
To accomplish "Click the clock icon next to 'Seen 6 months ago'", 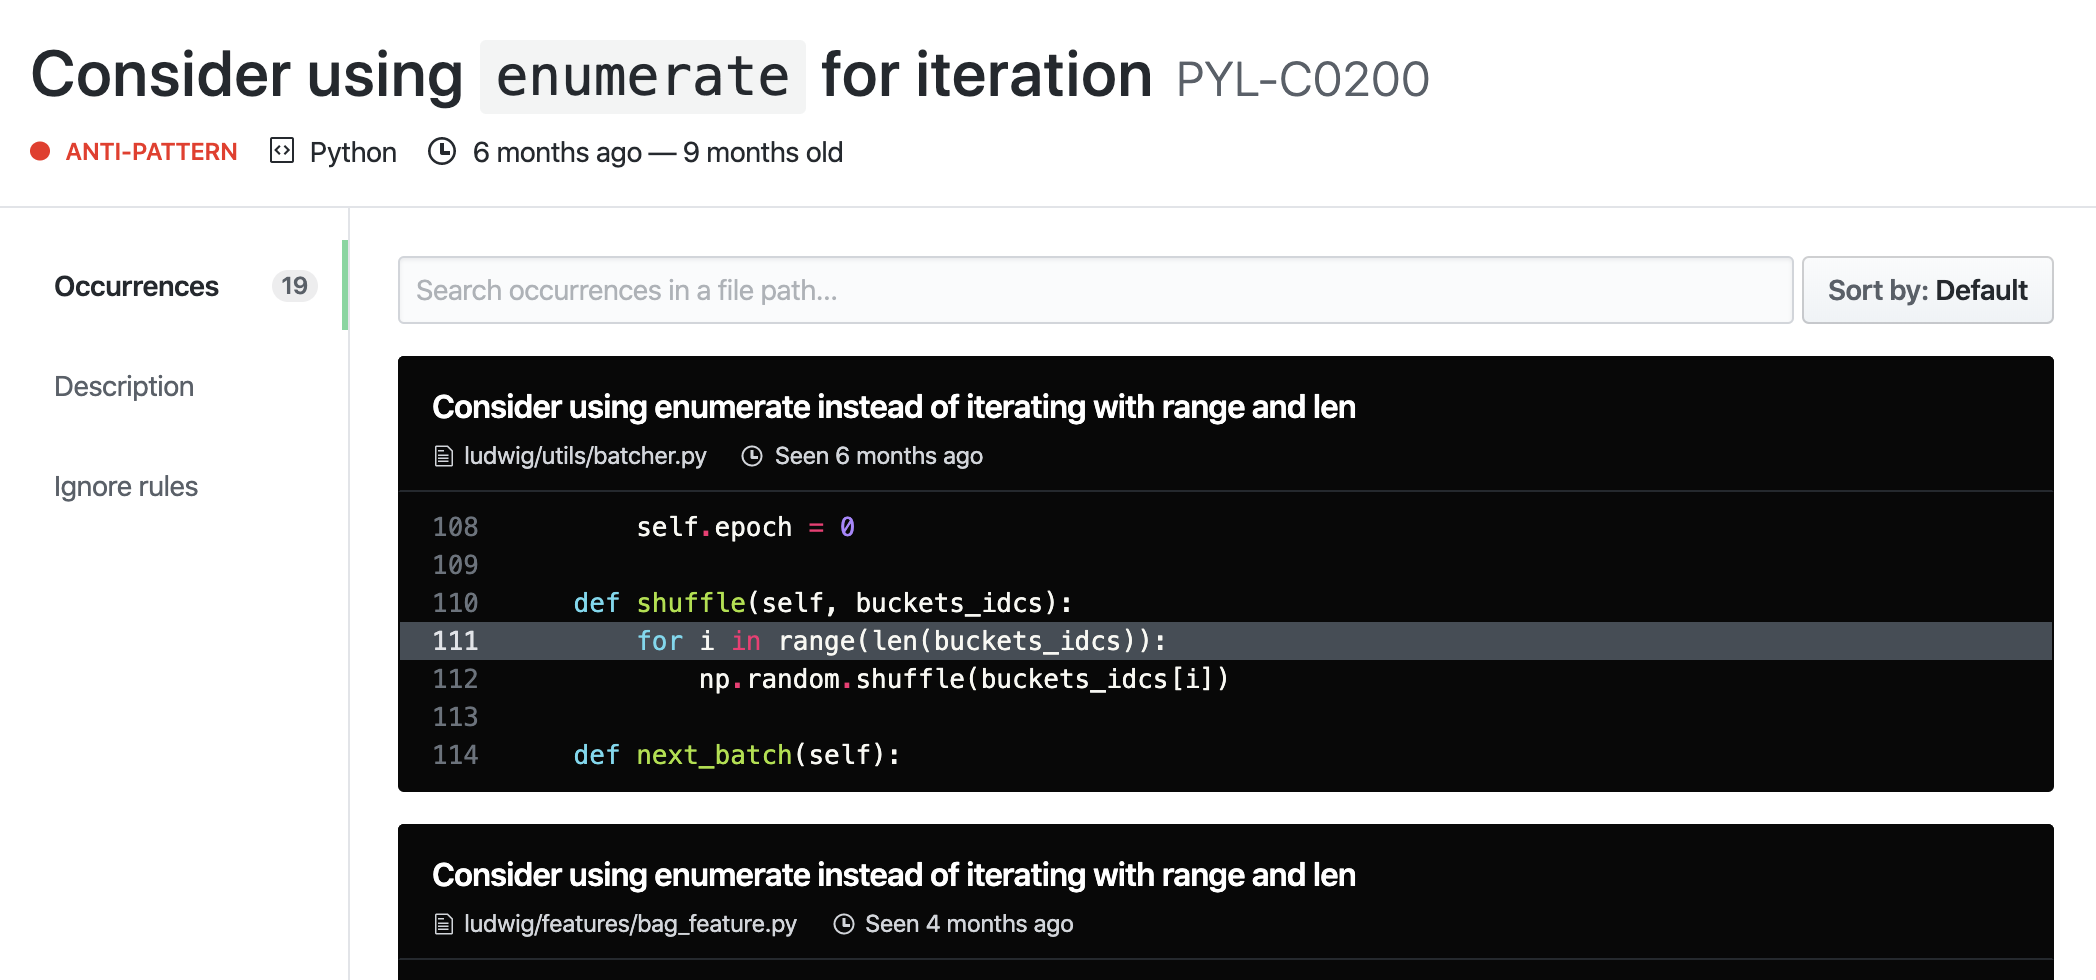I will click(x=752, y=457).
